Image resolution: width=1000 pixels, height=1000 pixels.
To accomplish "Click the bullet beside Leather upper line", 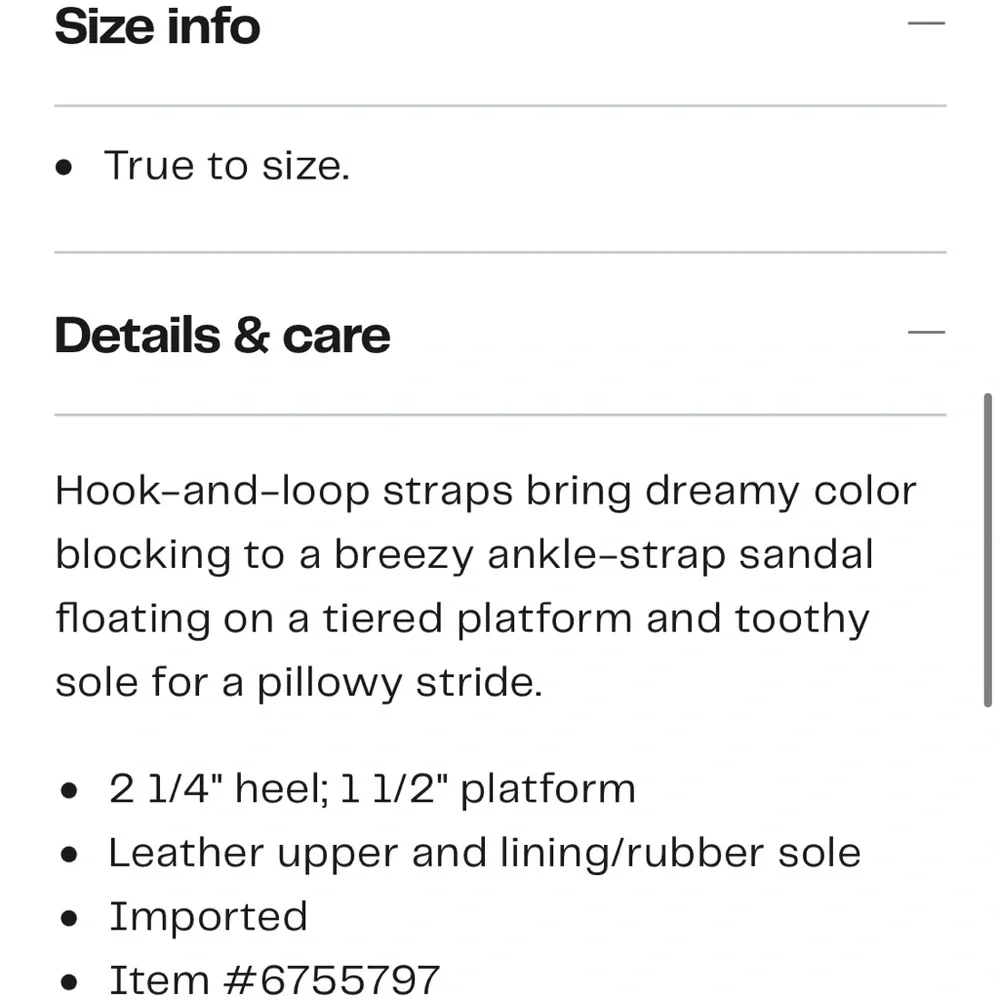I will pos(69,855).
